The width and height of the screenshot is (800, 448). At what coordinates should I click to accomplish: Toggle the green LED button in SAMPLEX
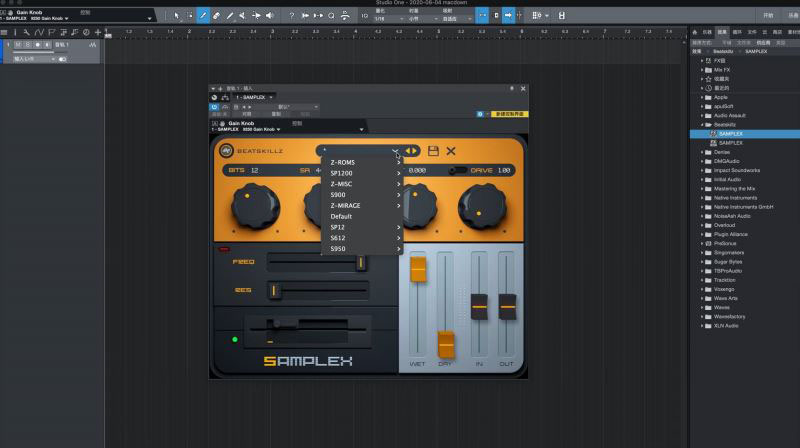[235, 339]
